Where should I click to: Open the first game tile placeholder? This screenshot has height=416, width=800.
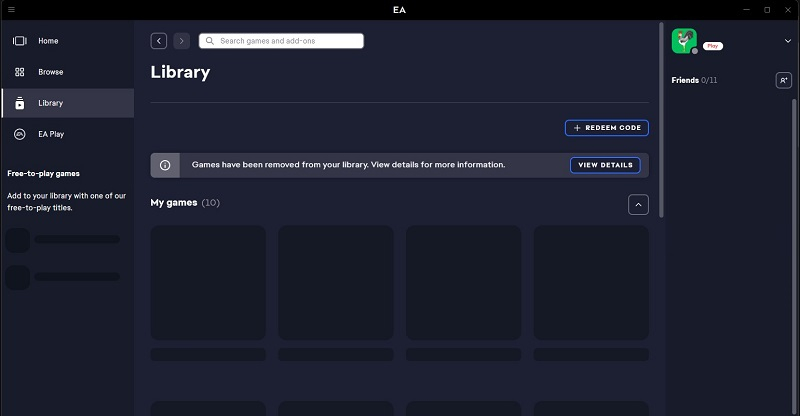point(208,283)
